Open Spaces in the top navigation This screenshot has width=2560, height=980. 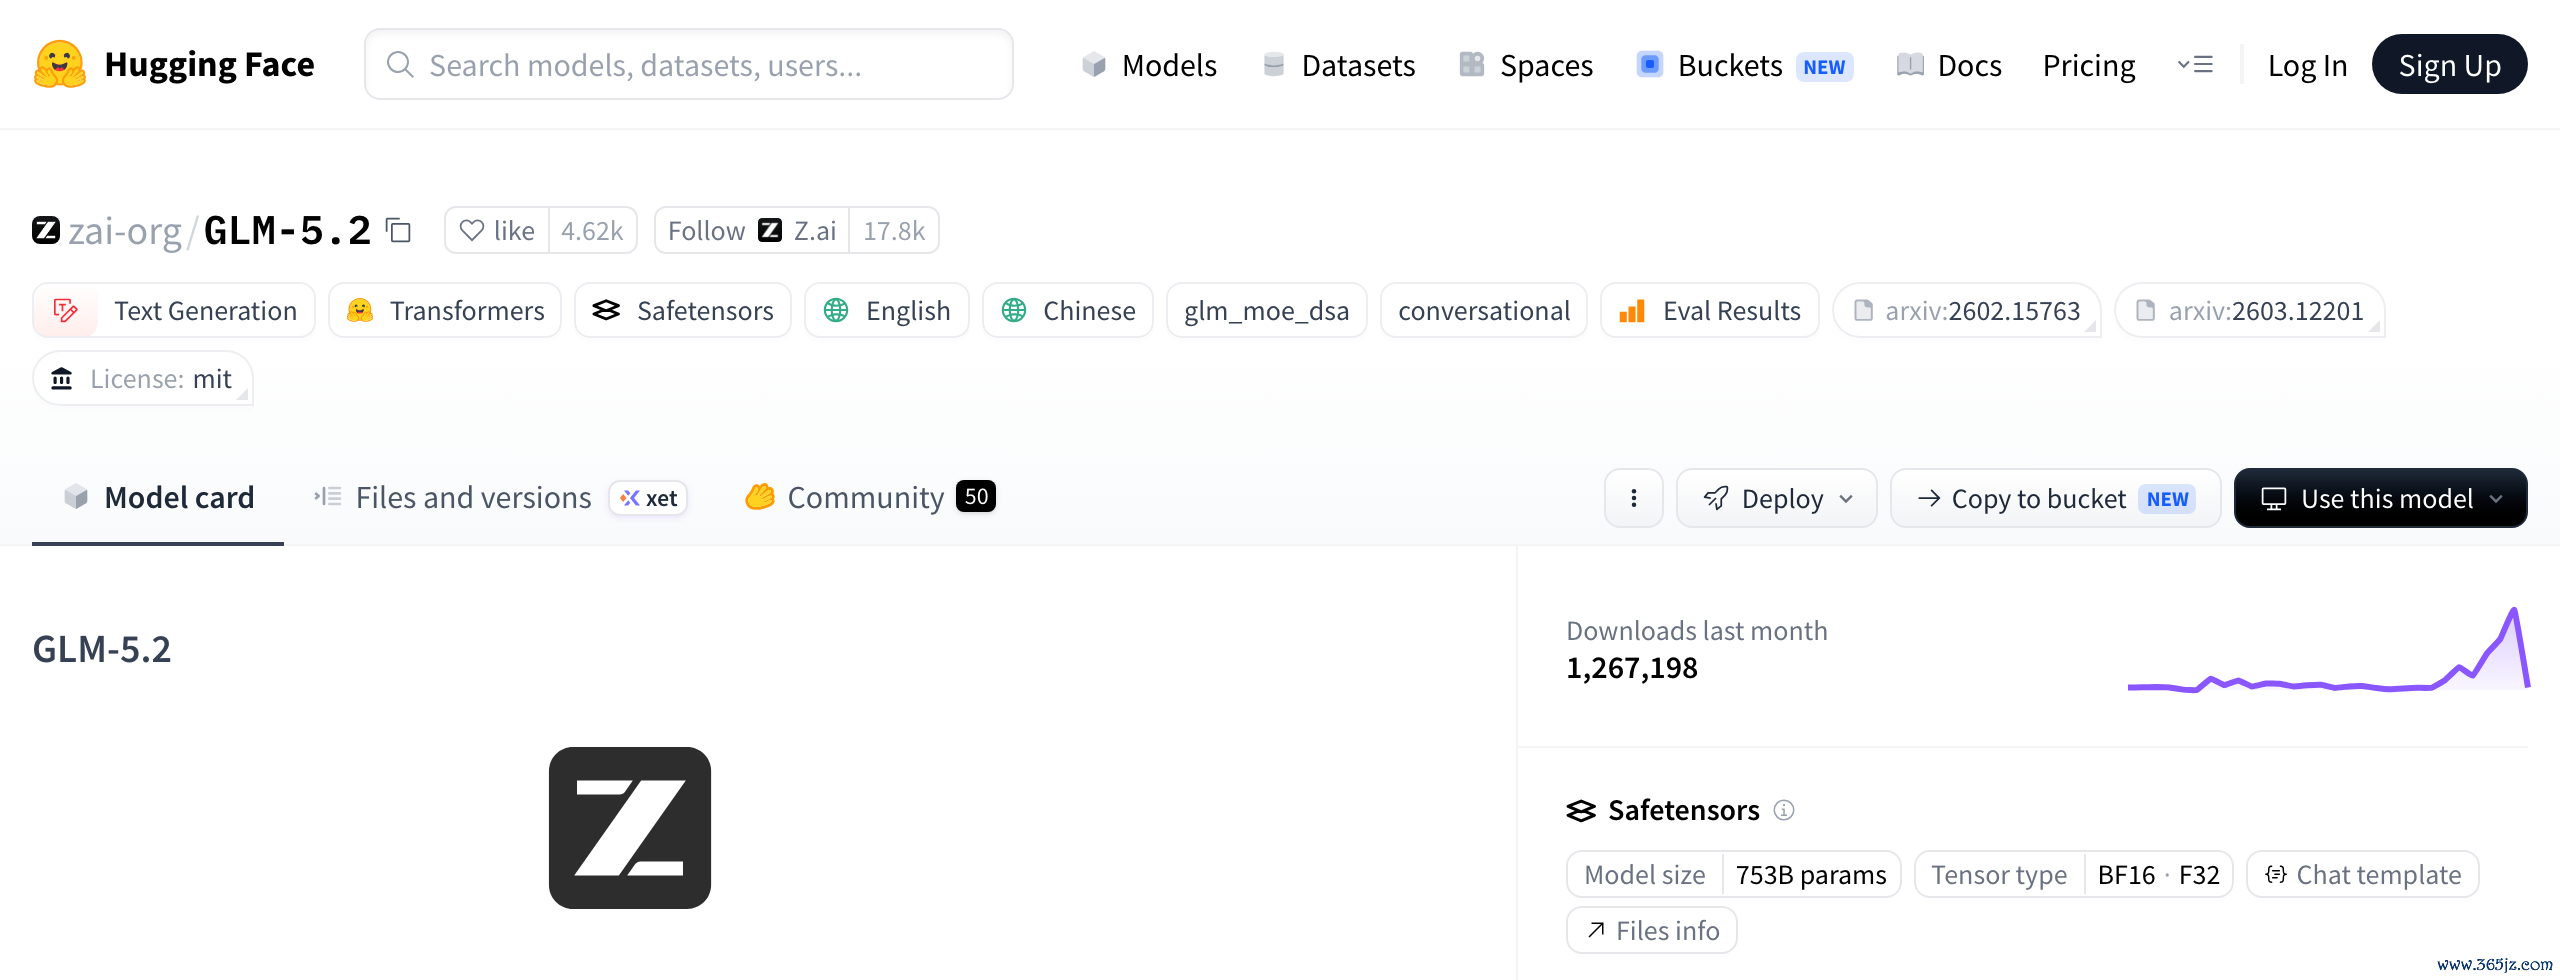(1526, 65)
